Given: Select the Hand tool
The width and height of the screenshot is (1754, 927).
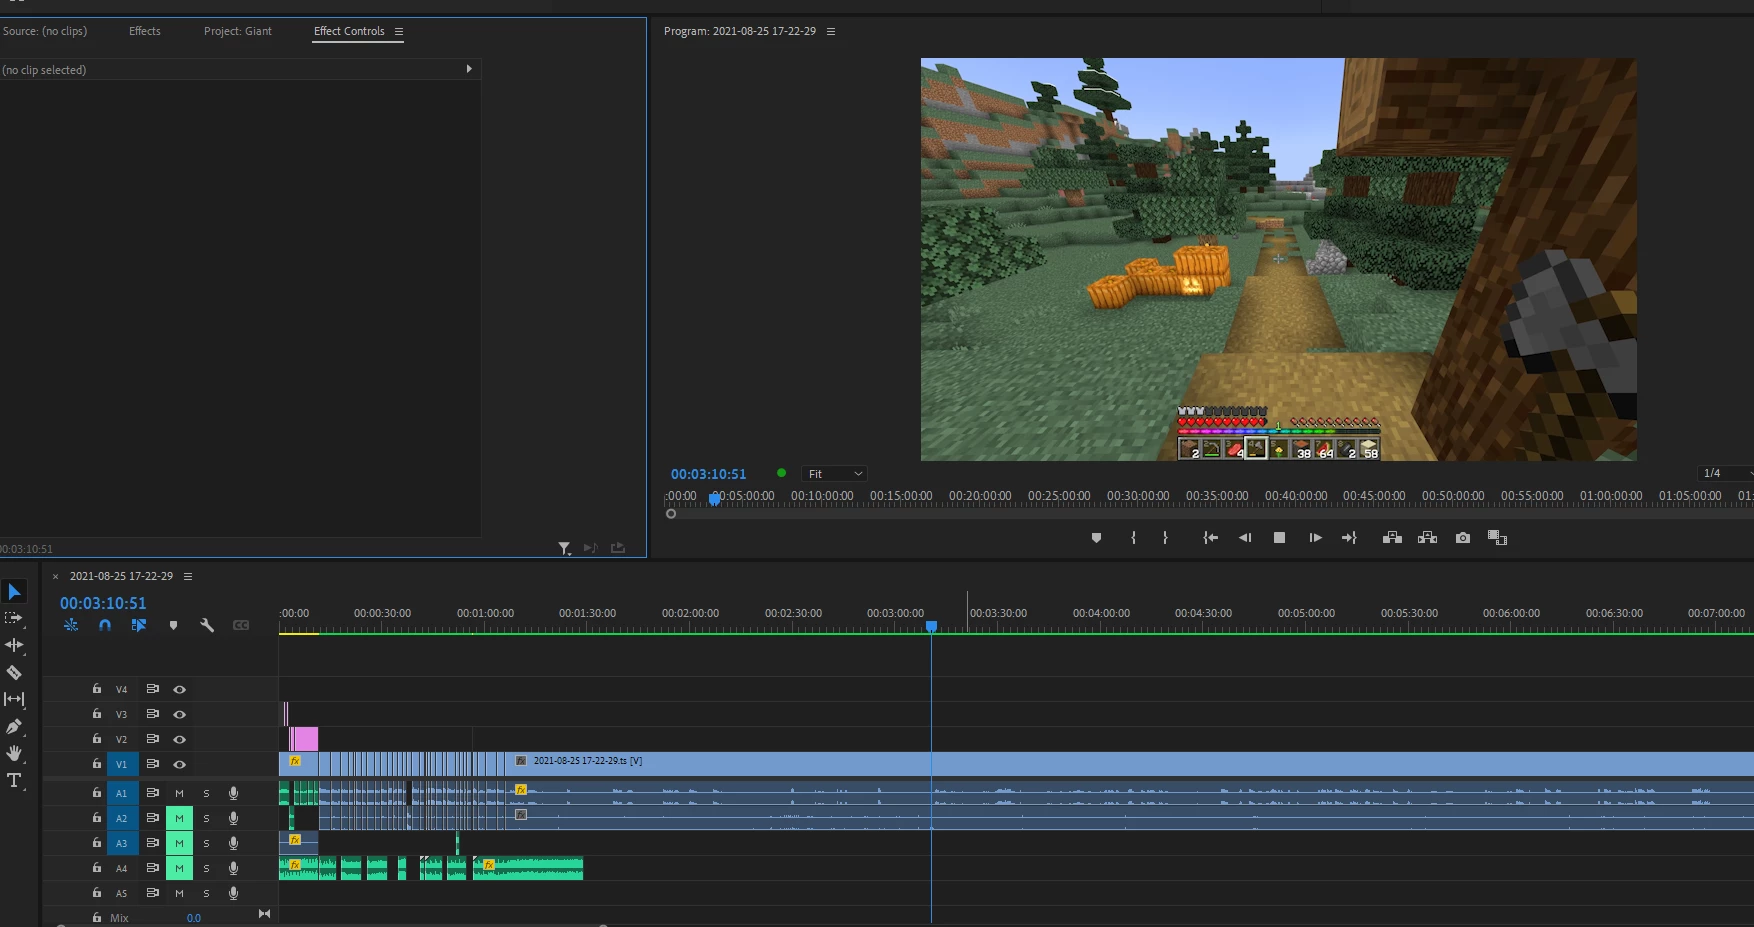Looking at the screenshot, I should click(14, 753).
